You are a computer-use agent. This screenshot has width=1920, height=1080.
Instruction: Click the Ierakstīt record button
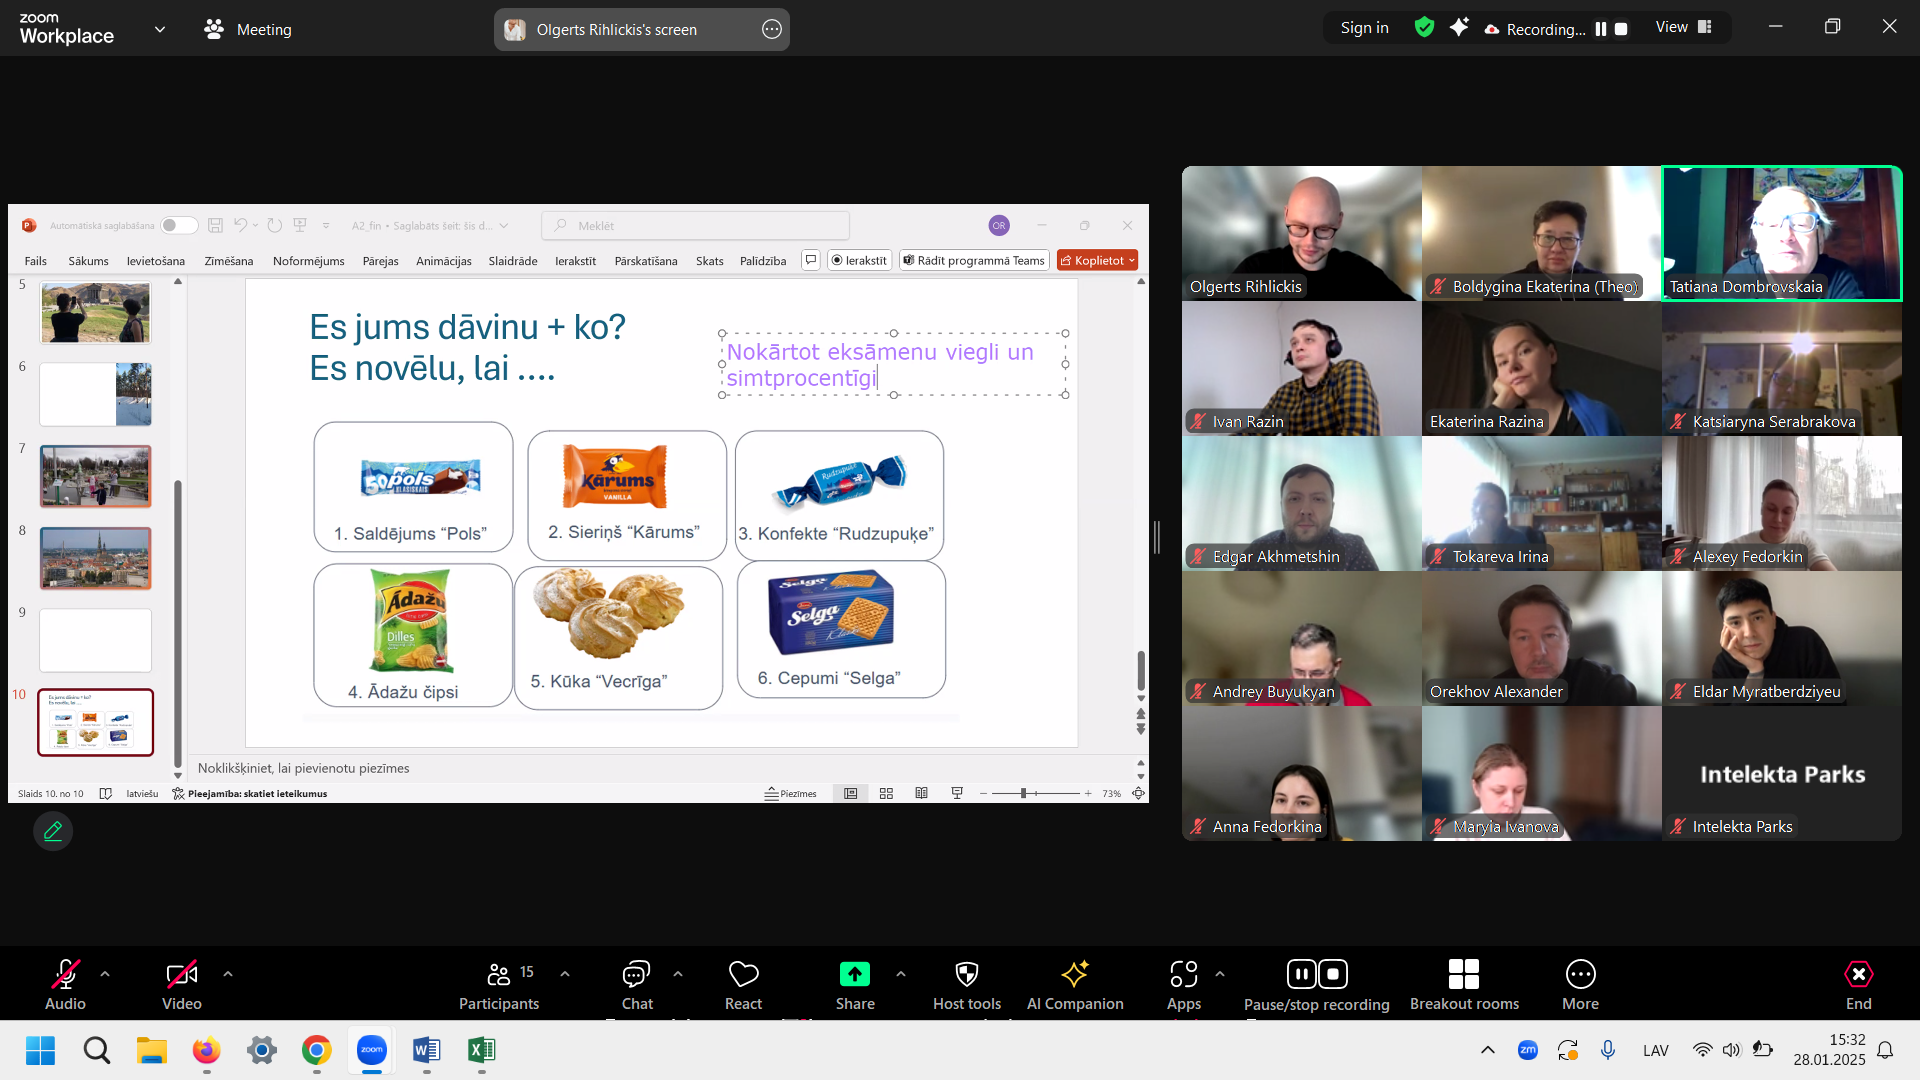point(859,260)
